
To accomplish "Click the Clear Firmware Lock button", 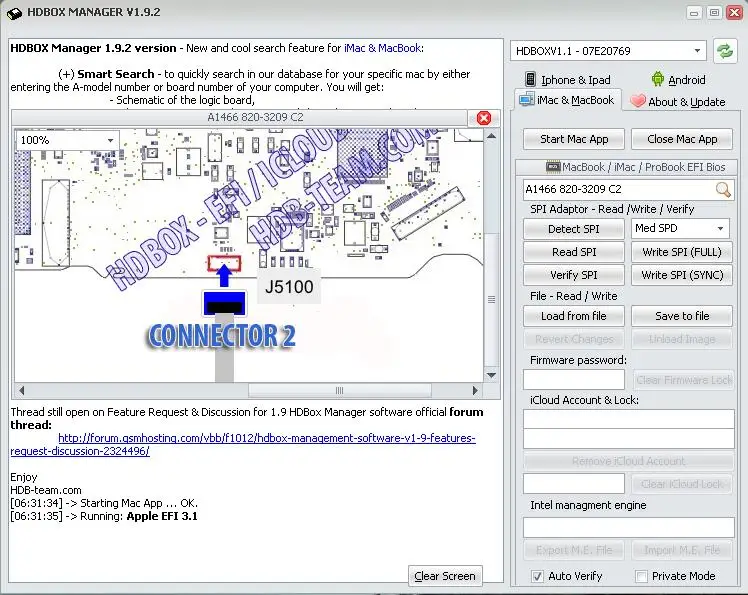I will tap(684, 380).
